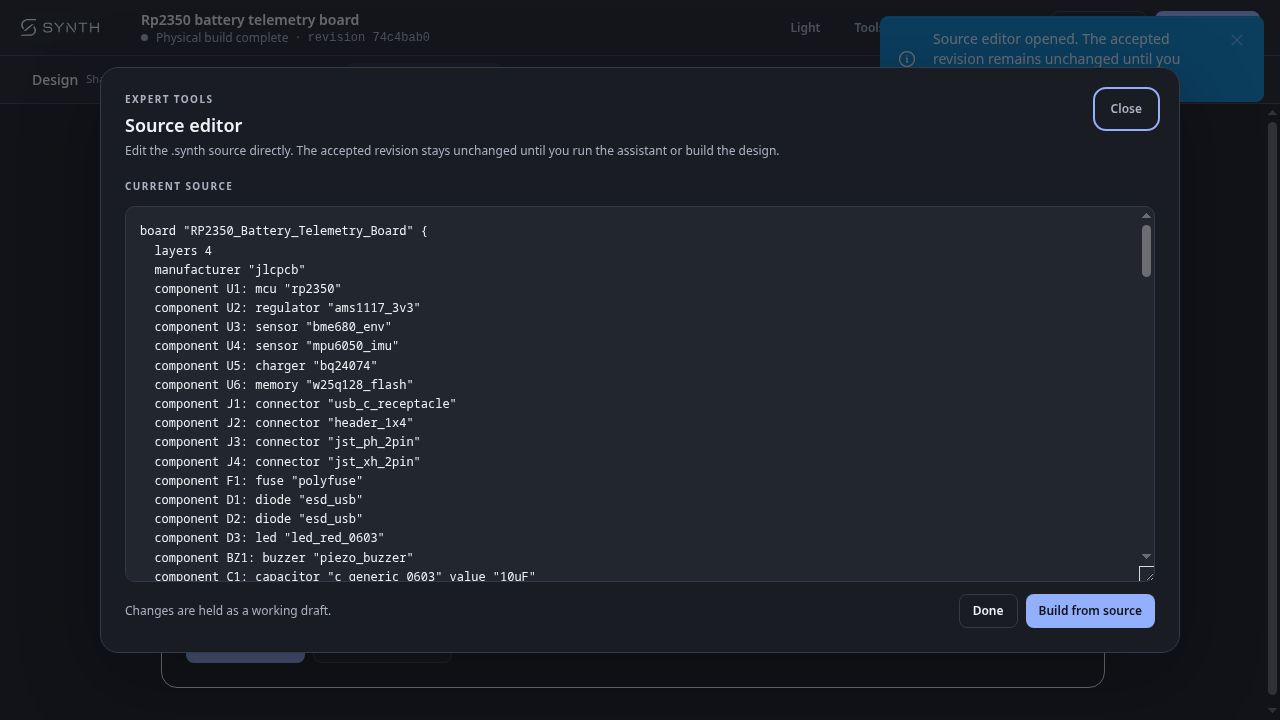The height and width of the screenshot is (720, 1280).
Task: Click the U1 mcu "rp2350" line
Action: coord(248,289)
